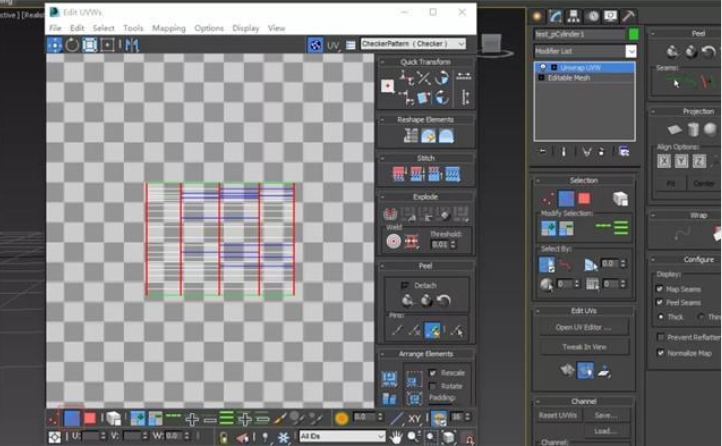Open the File menu in Edit UVWs
The height and width of the screenshot is (446, 722).
pyautogui.click(x=55, y=28)
